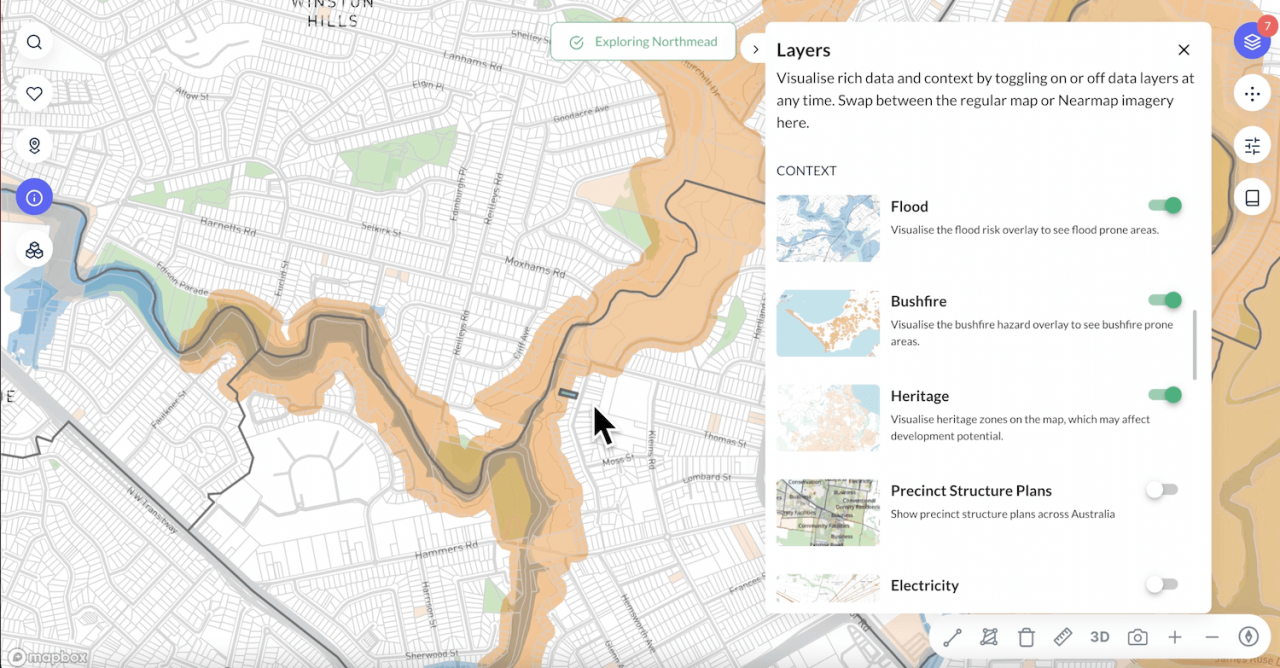The height and width of the screenshot is (668, 1280).
Task: Open saved favourites with the heart icon
Action: tap(34, 93)
